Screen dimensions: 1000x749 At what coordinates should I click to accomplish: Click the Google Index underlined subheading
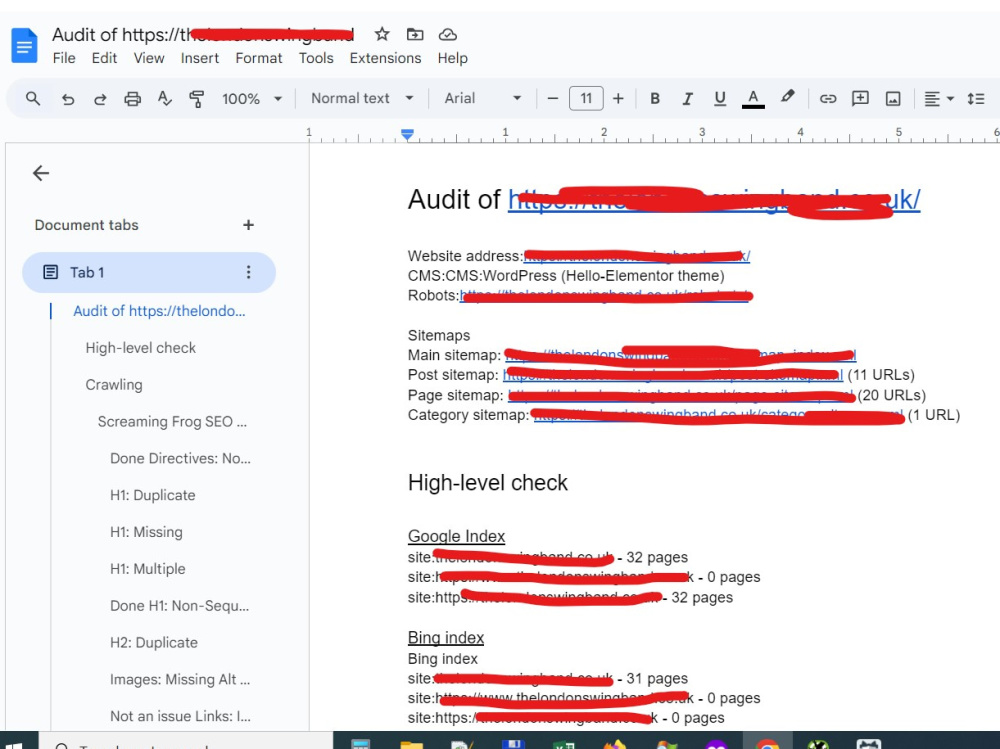coord(456,537)
